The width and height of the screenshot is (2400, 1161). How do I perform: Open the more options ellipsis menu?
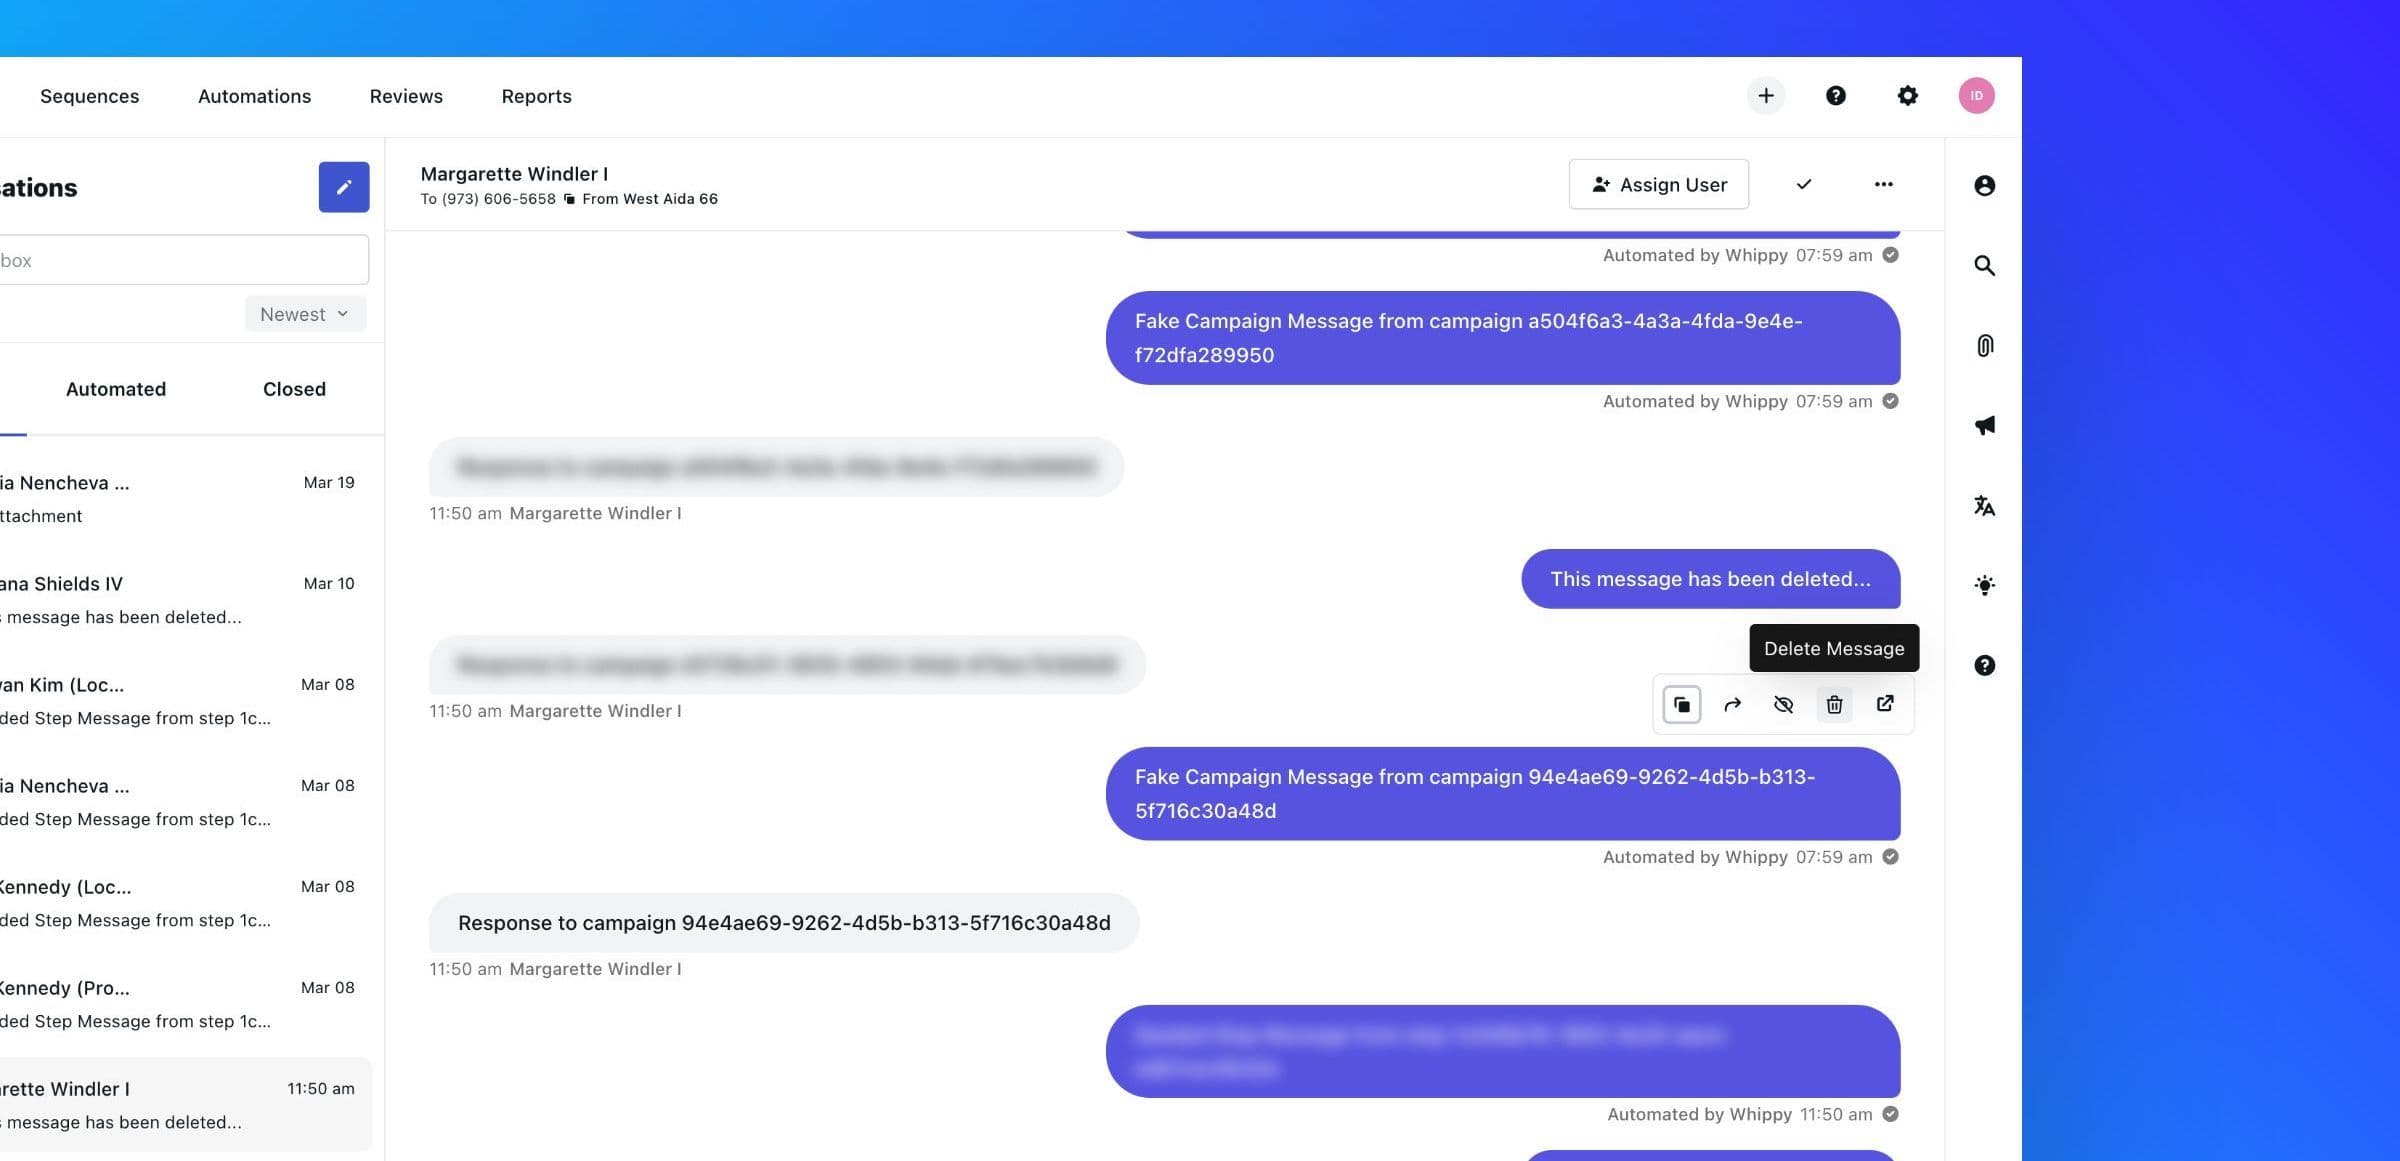coord(1883,184)
